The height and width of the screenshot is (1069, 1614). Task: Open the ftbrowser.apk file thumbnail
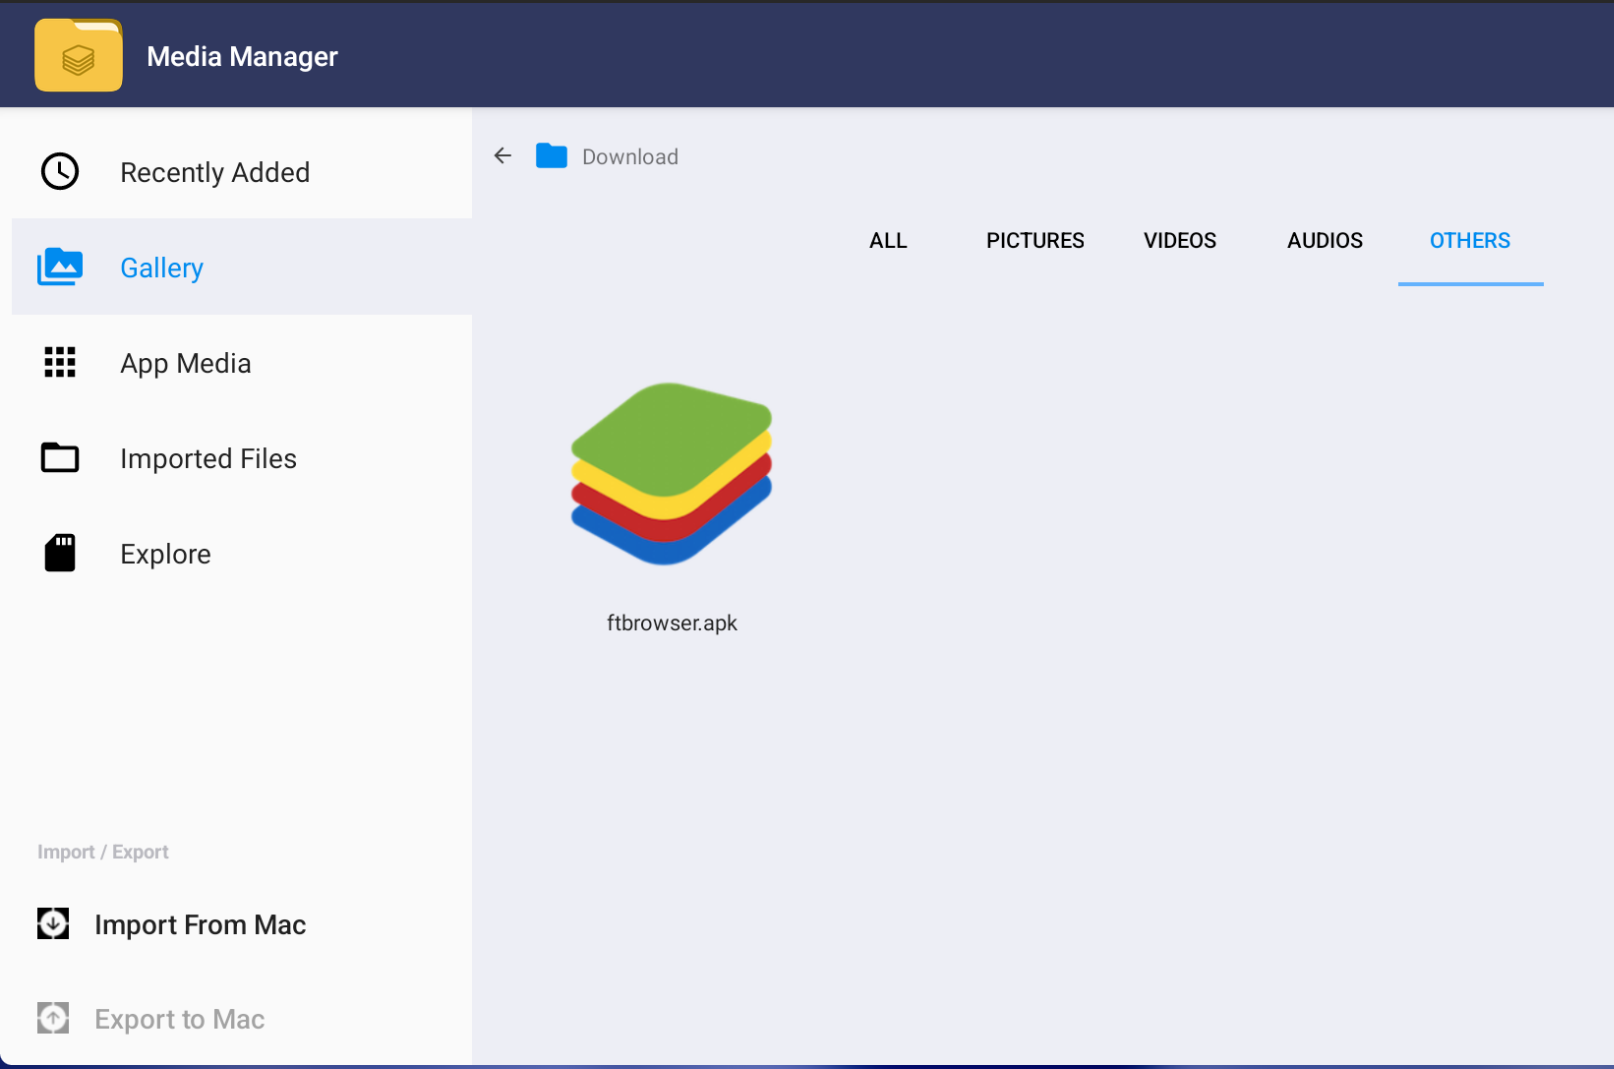tap(671, 474)
